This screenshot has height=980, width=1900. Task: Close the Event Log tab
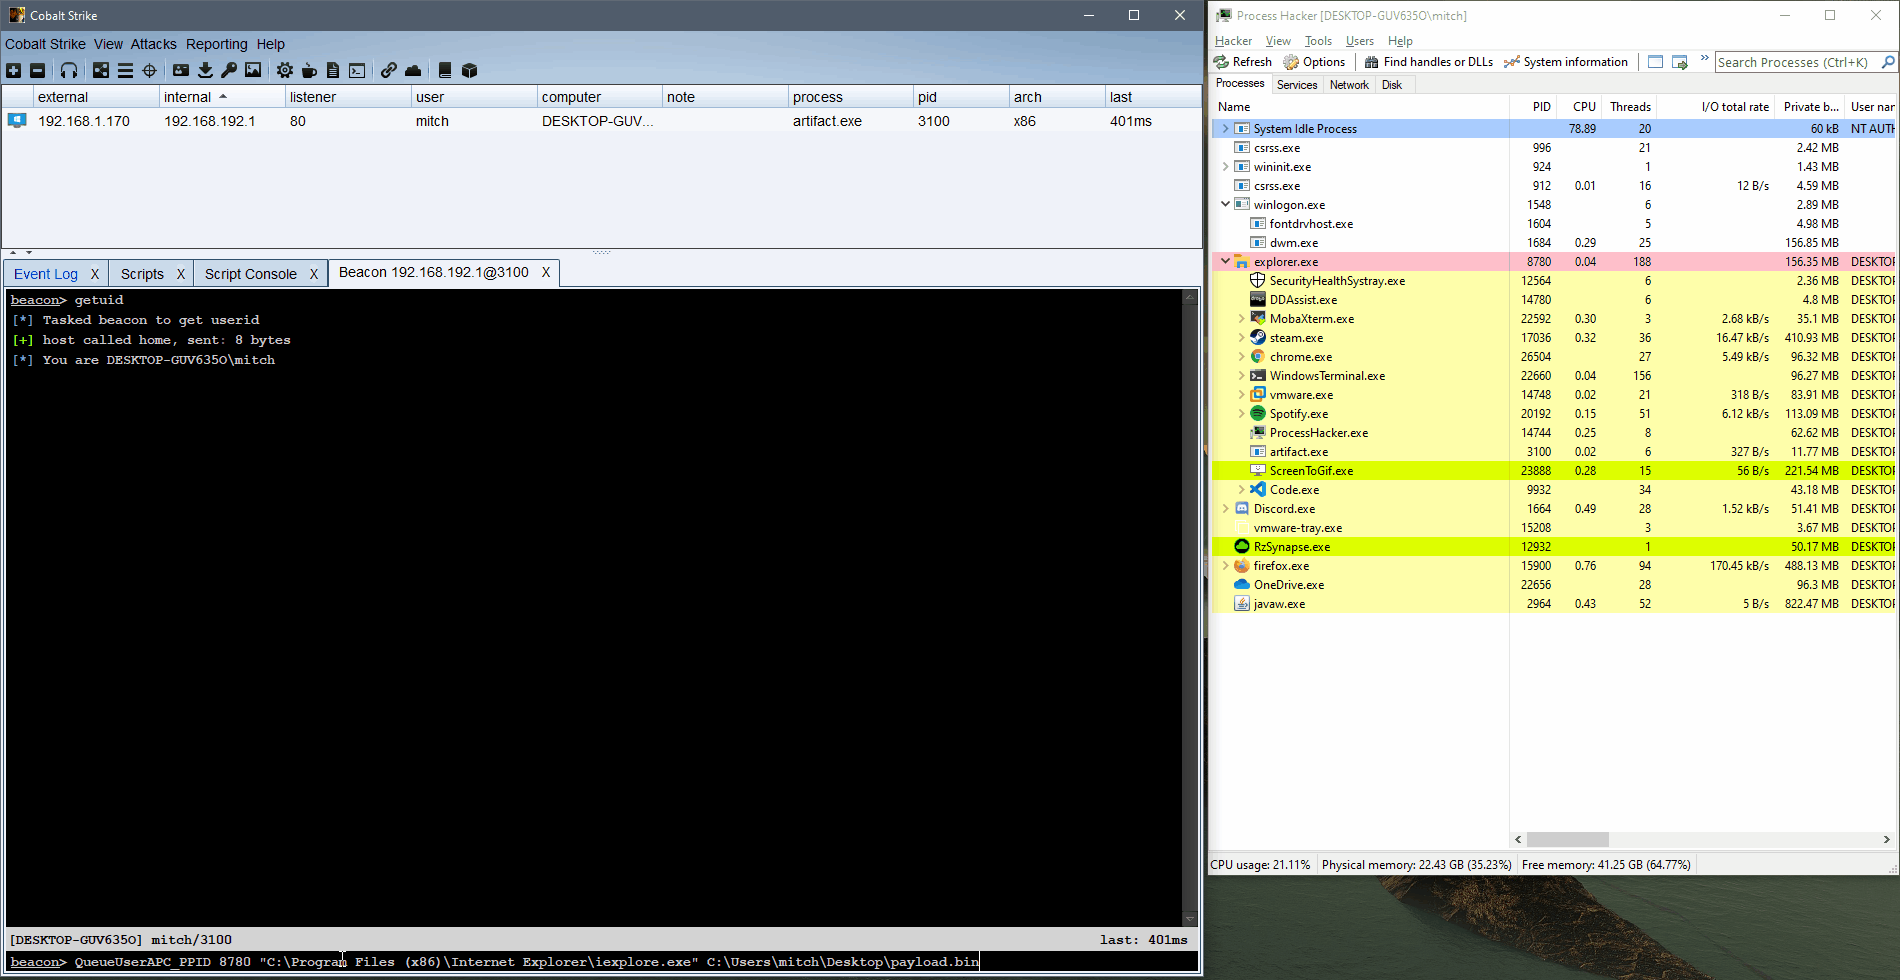95,274
